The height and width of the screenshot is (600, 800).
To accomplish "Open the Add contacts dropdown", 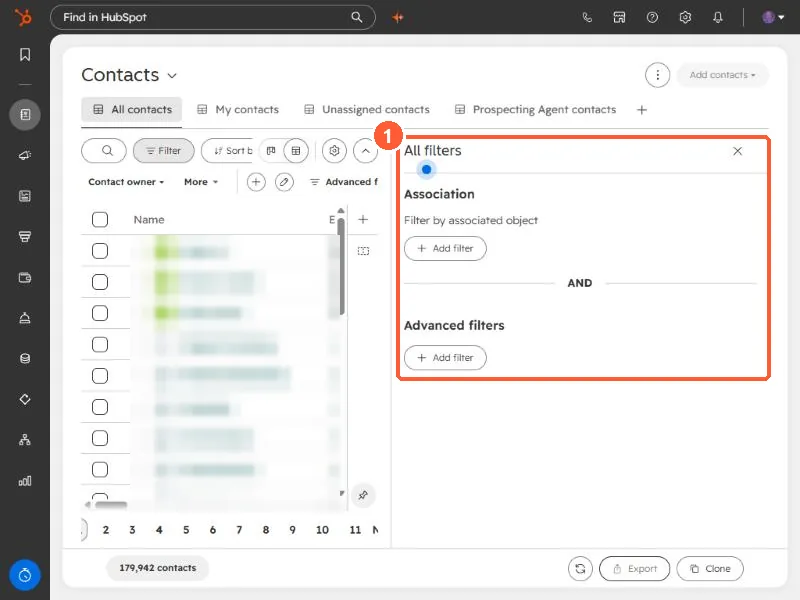I will pyautogui.click(x=722, y=75).
